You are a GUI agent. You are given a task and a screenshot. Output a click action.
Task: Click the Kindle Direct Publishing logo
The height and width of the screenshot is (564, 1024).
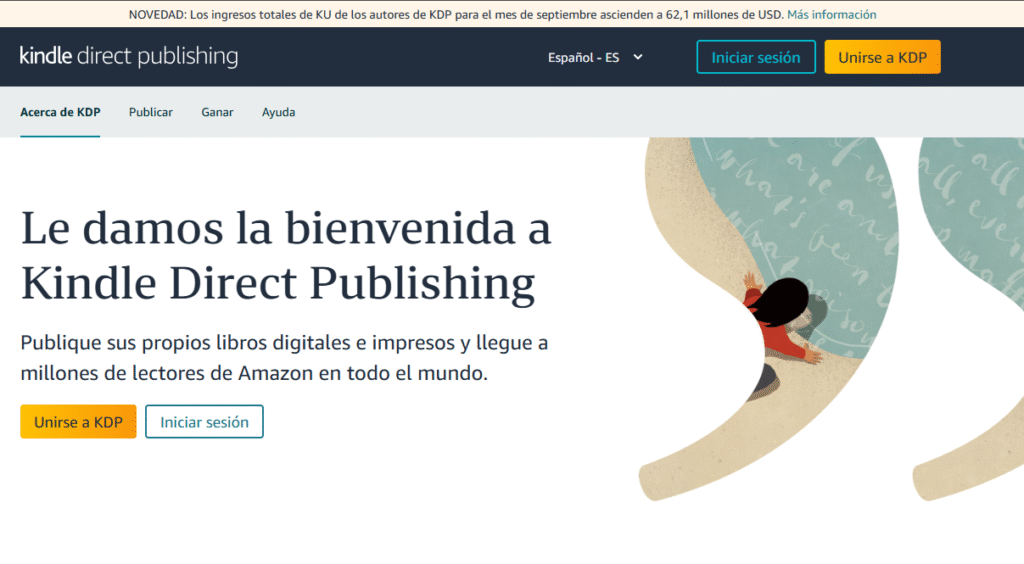coord(129,56)
